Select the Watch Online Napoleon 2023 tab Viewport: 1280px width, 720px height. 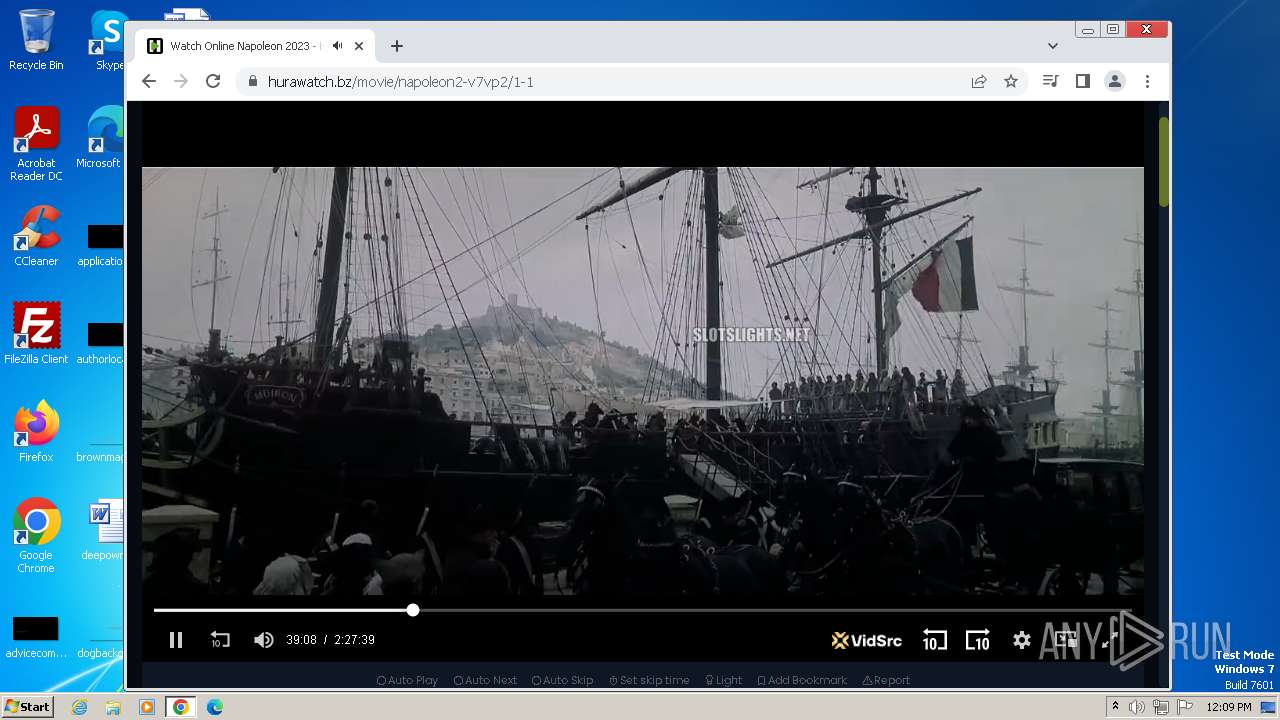(255, 46)
